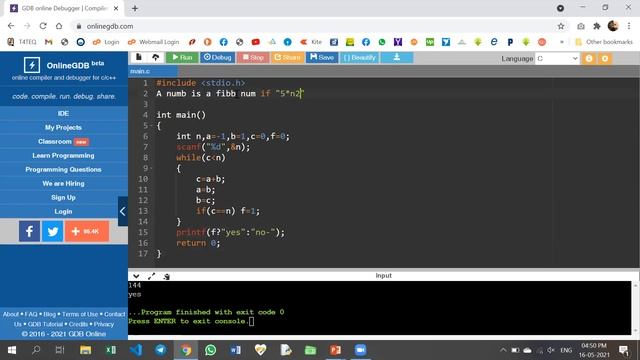Screen dimensions: 640x360
Task: Click Login in the sidebar
Action: pyautogui.click(x=63, y=211)
